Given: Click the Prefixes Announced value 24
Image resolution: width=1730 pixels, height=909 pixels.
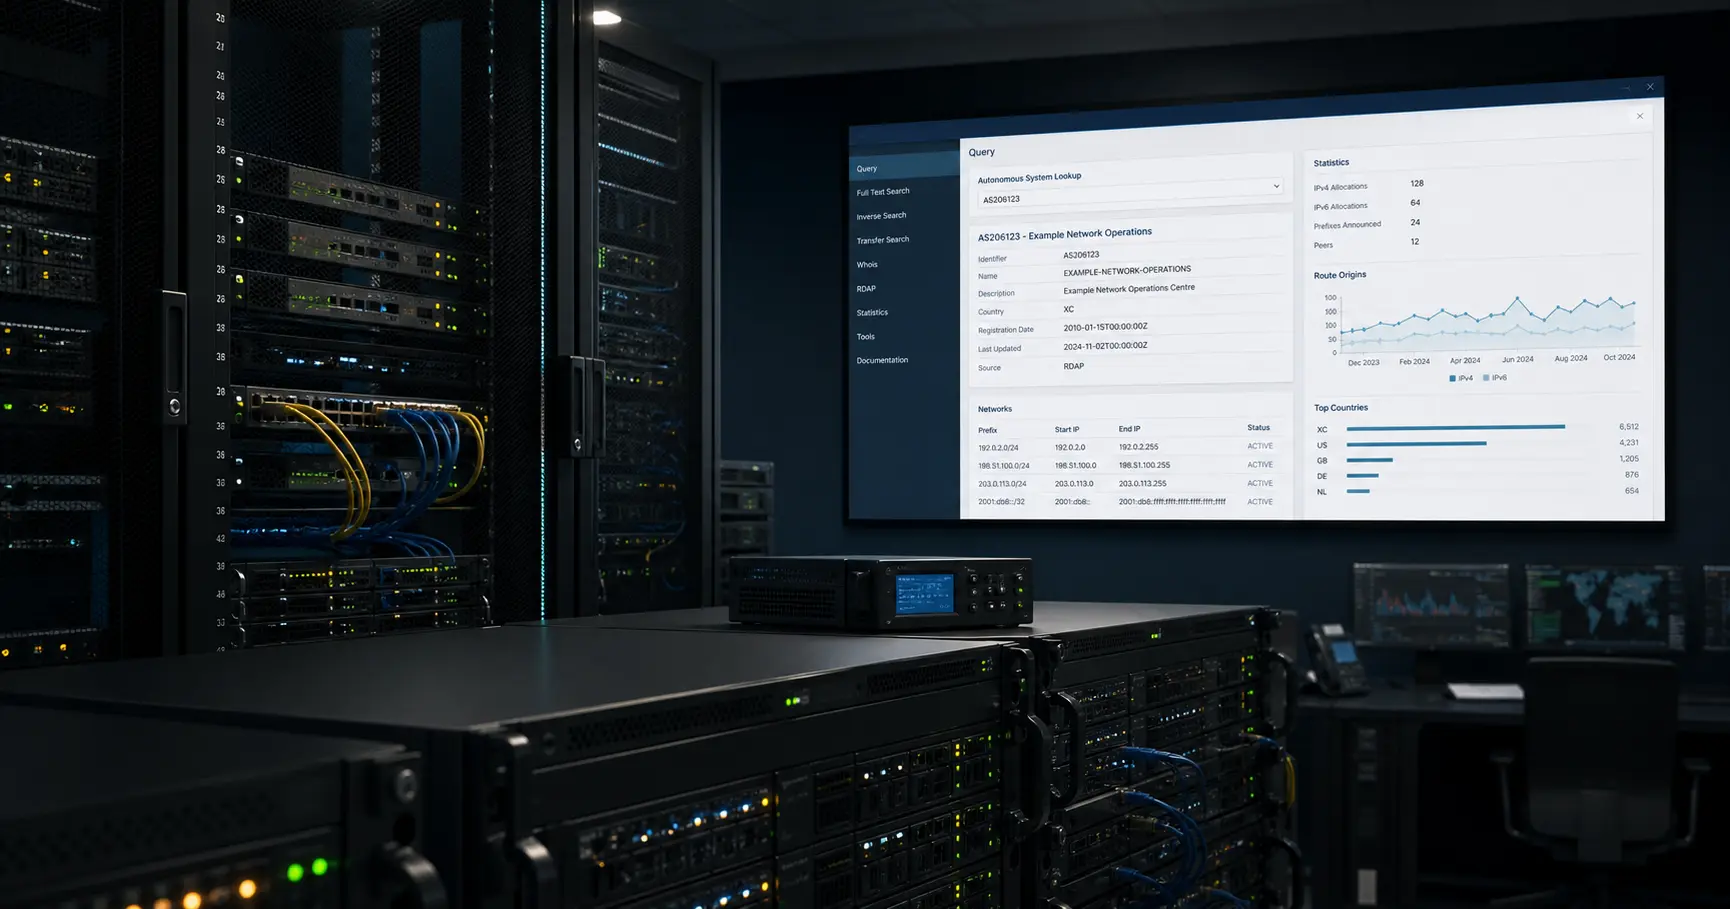Looking at the screenshot, I should pos(1415,222).
